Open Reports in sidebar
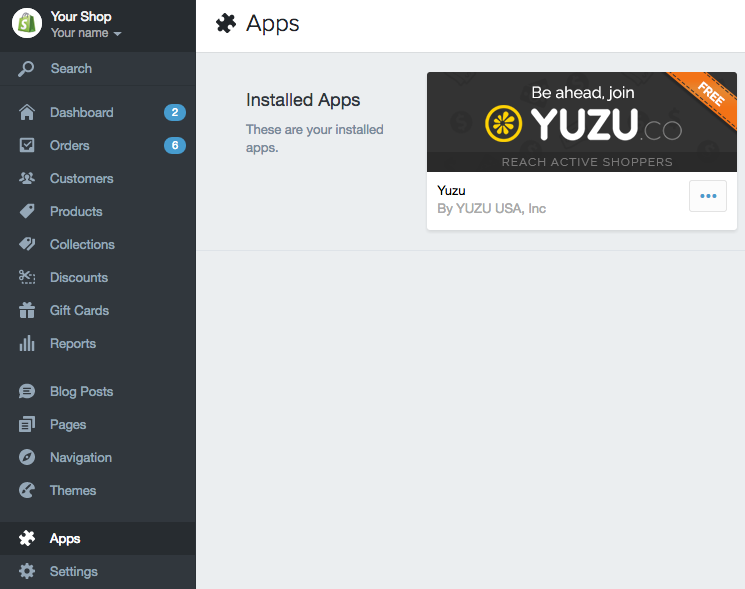 coord(73,344)
